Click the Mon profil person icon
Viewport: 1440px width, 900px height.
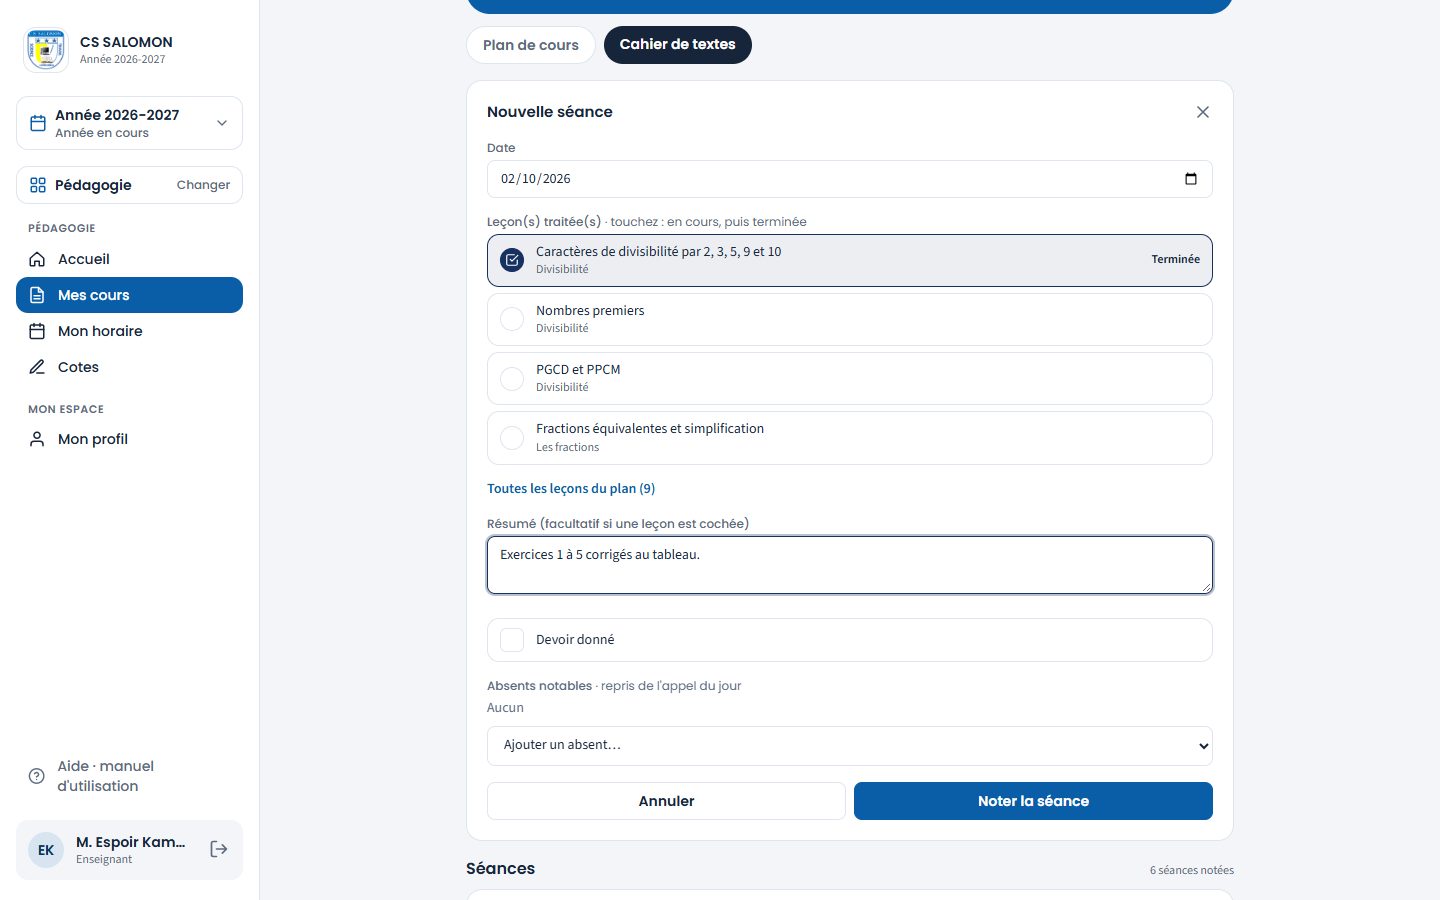pyautogui.click(x=37, y=439)
